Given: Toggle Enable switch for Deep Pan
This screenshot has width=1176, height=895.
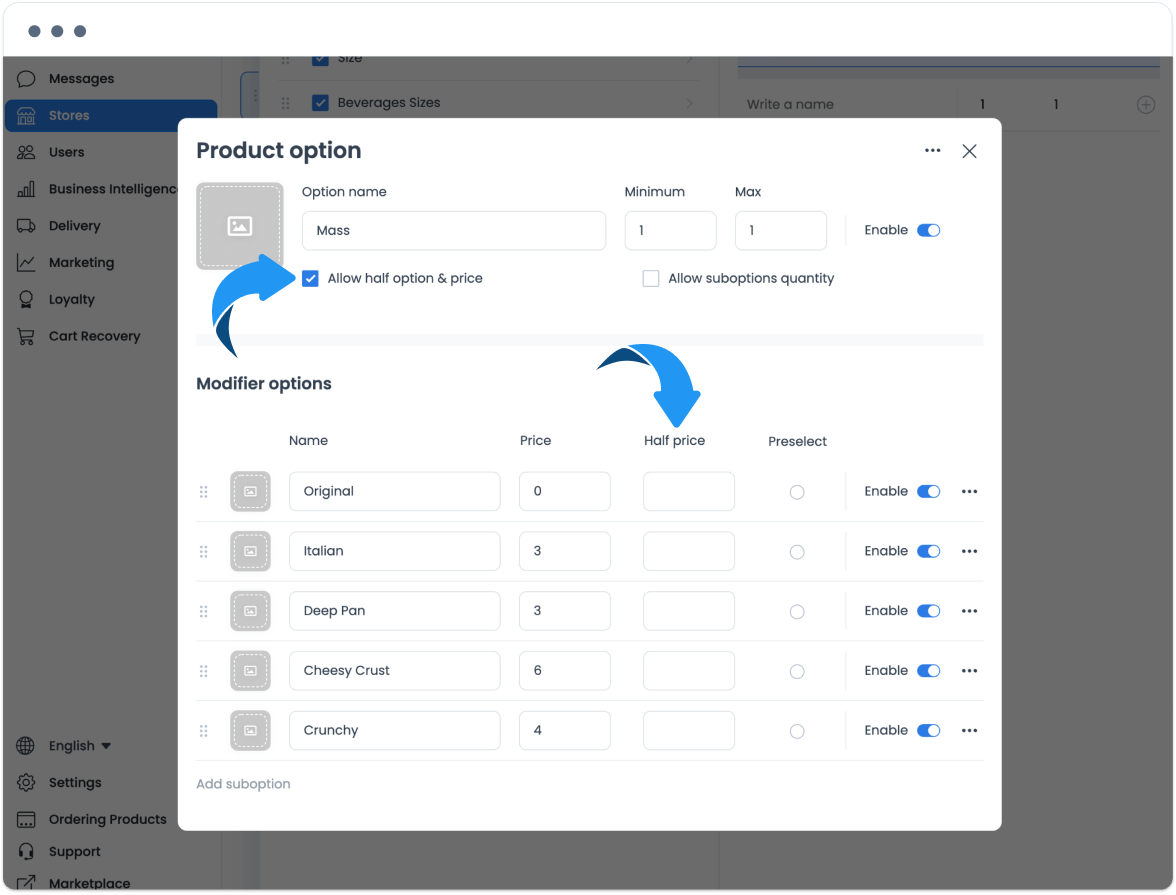Looking at the screenshot, I should [x=928, y=611].
